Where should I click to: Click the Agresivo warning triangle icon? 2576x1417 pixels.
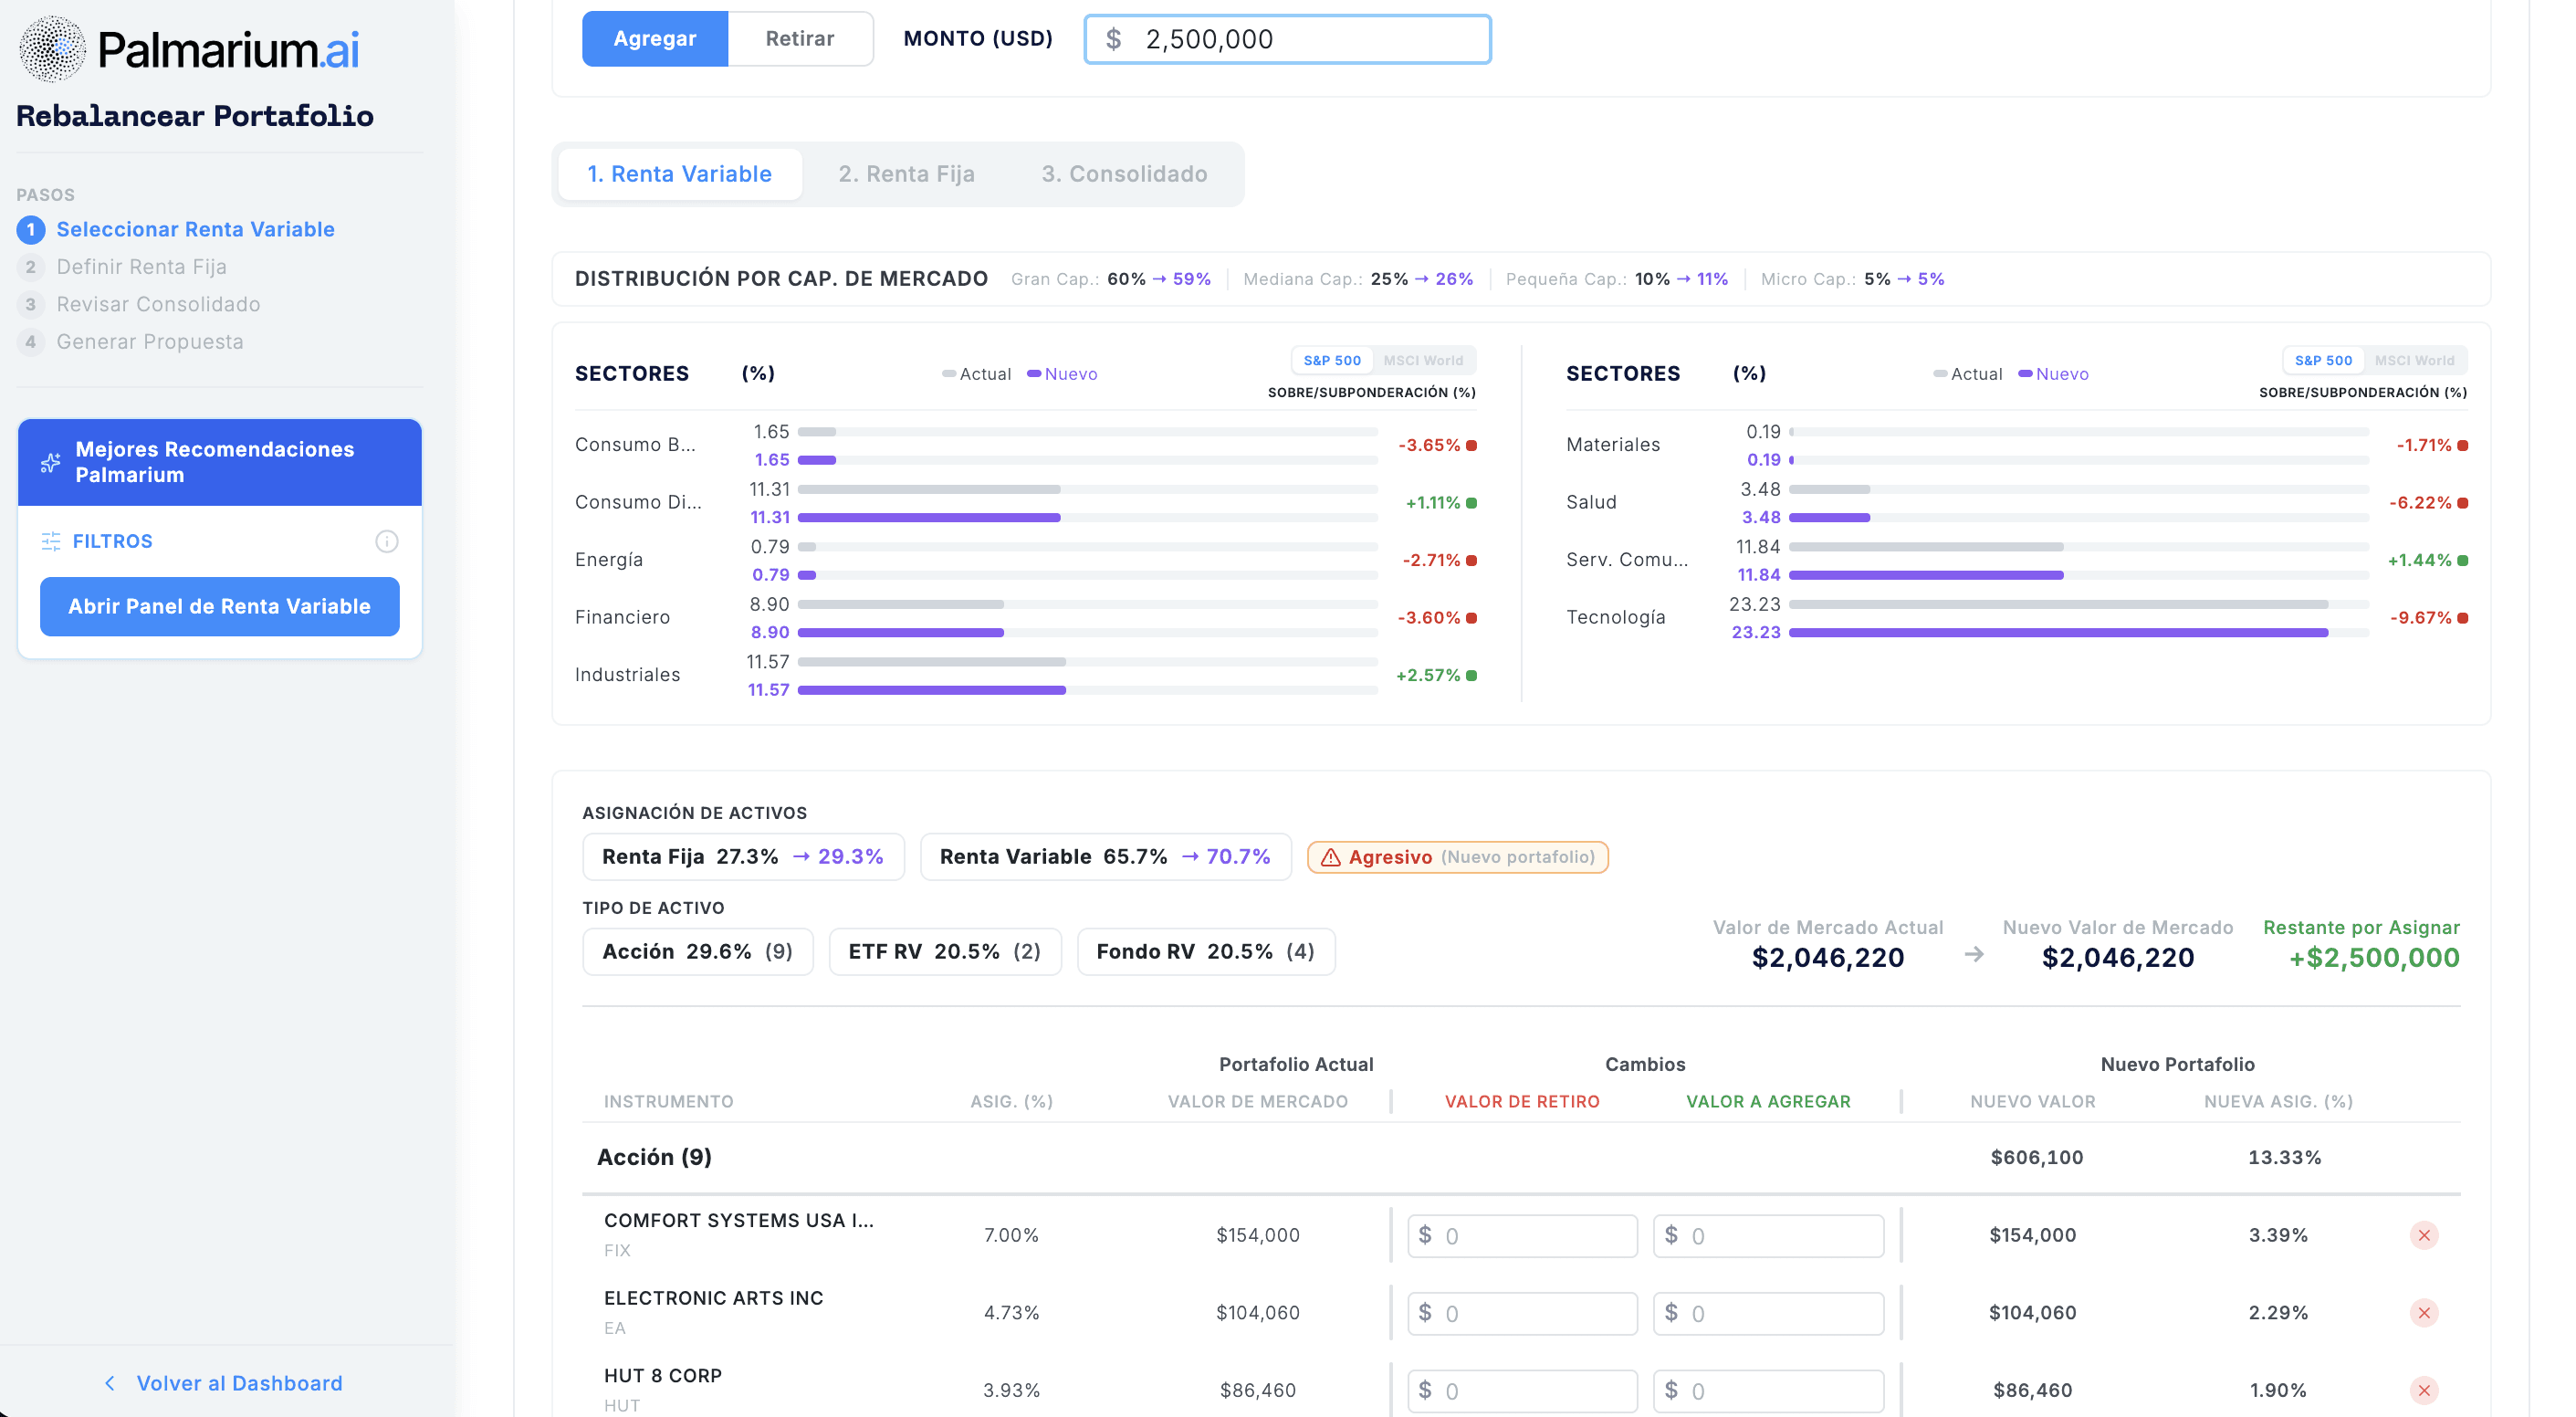[x=1330, y=857]
